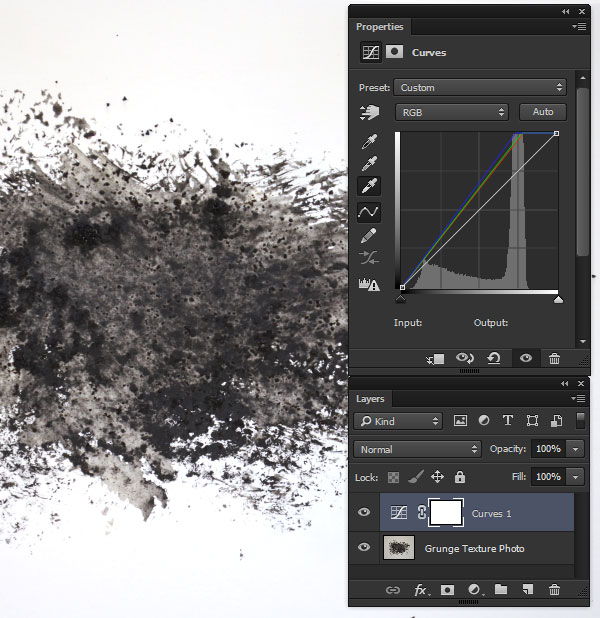The height and width of the screenshot is (618, 600).
Task: Toggle the lock all layer icon
Action: (x=460, y=478)
